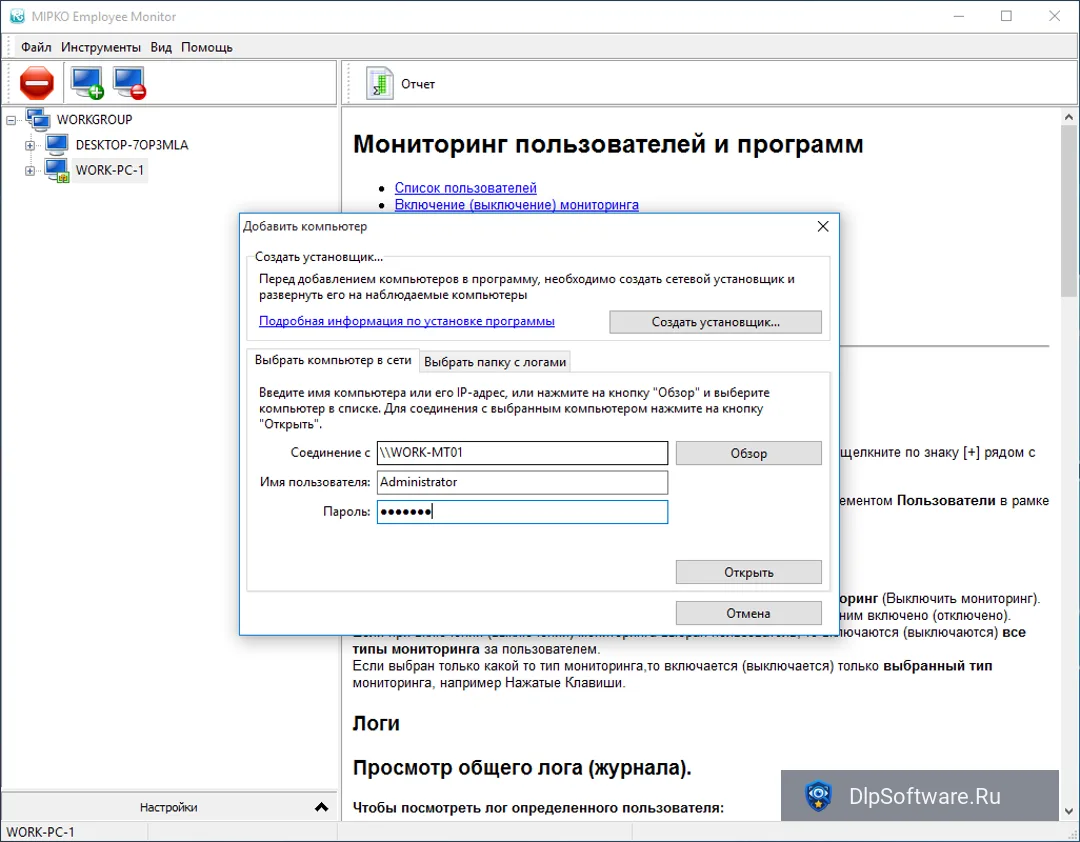Click WORK-PC-1 in the status bar

[x=41, y=832]
